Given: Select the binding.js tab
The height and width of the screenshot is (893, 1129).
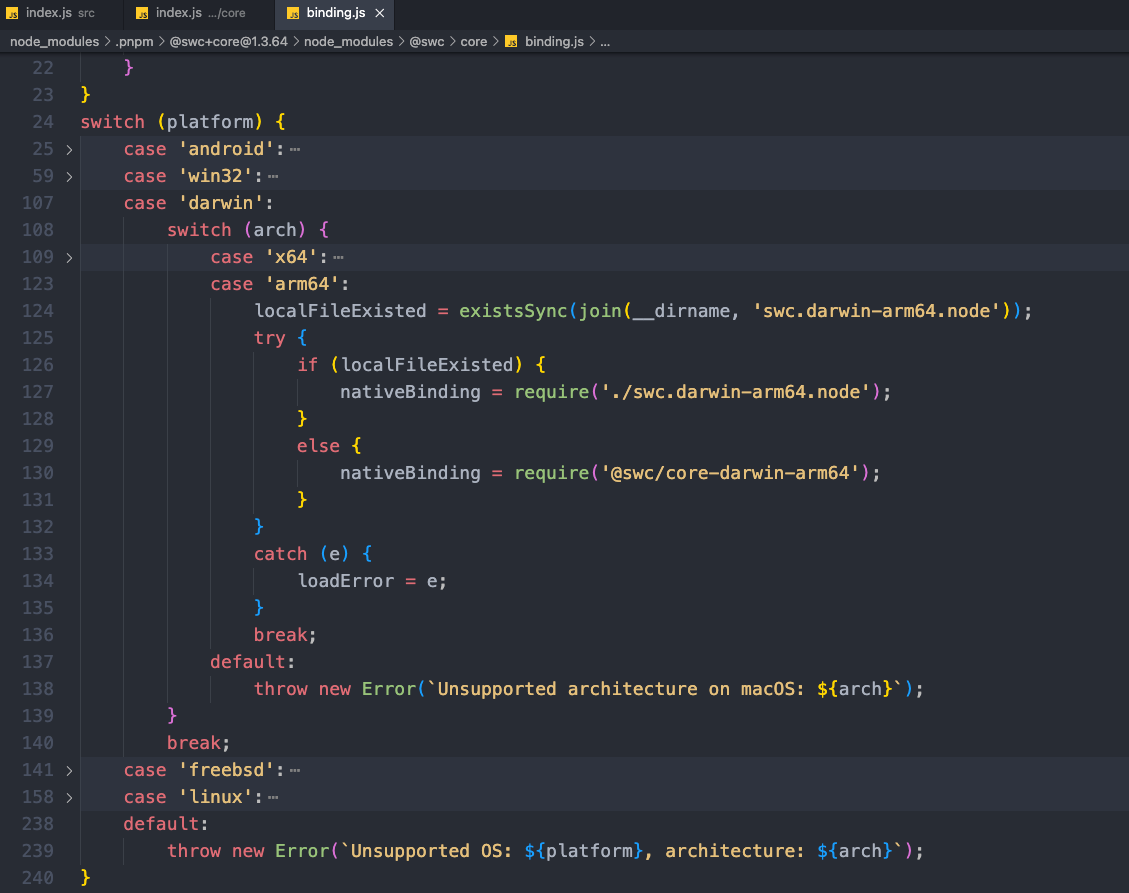Looking at the screenshot, I should pos(336,13).
